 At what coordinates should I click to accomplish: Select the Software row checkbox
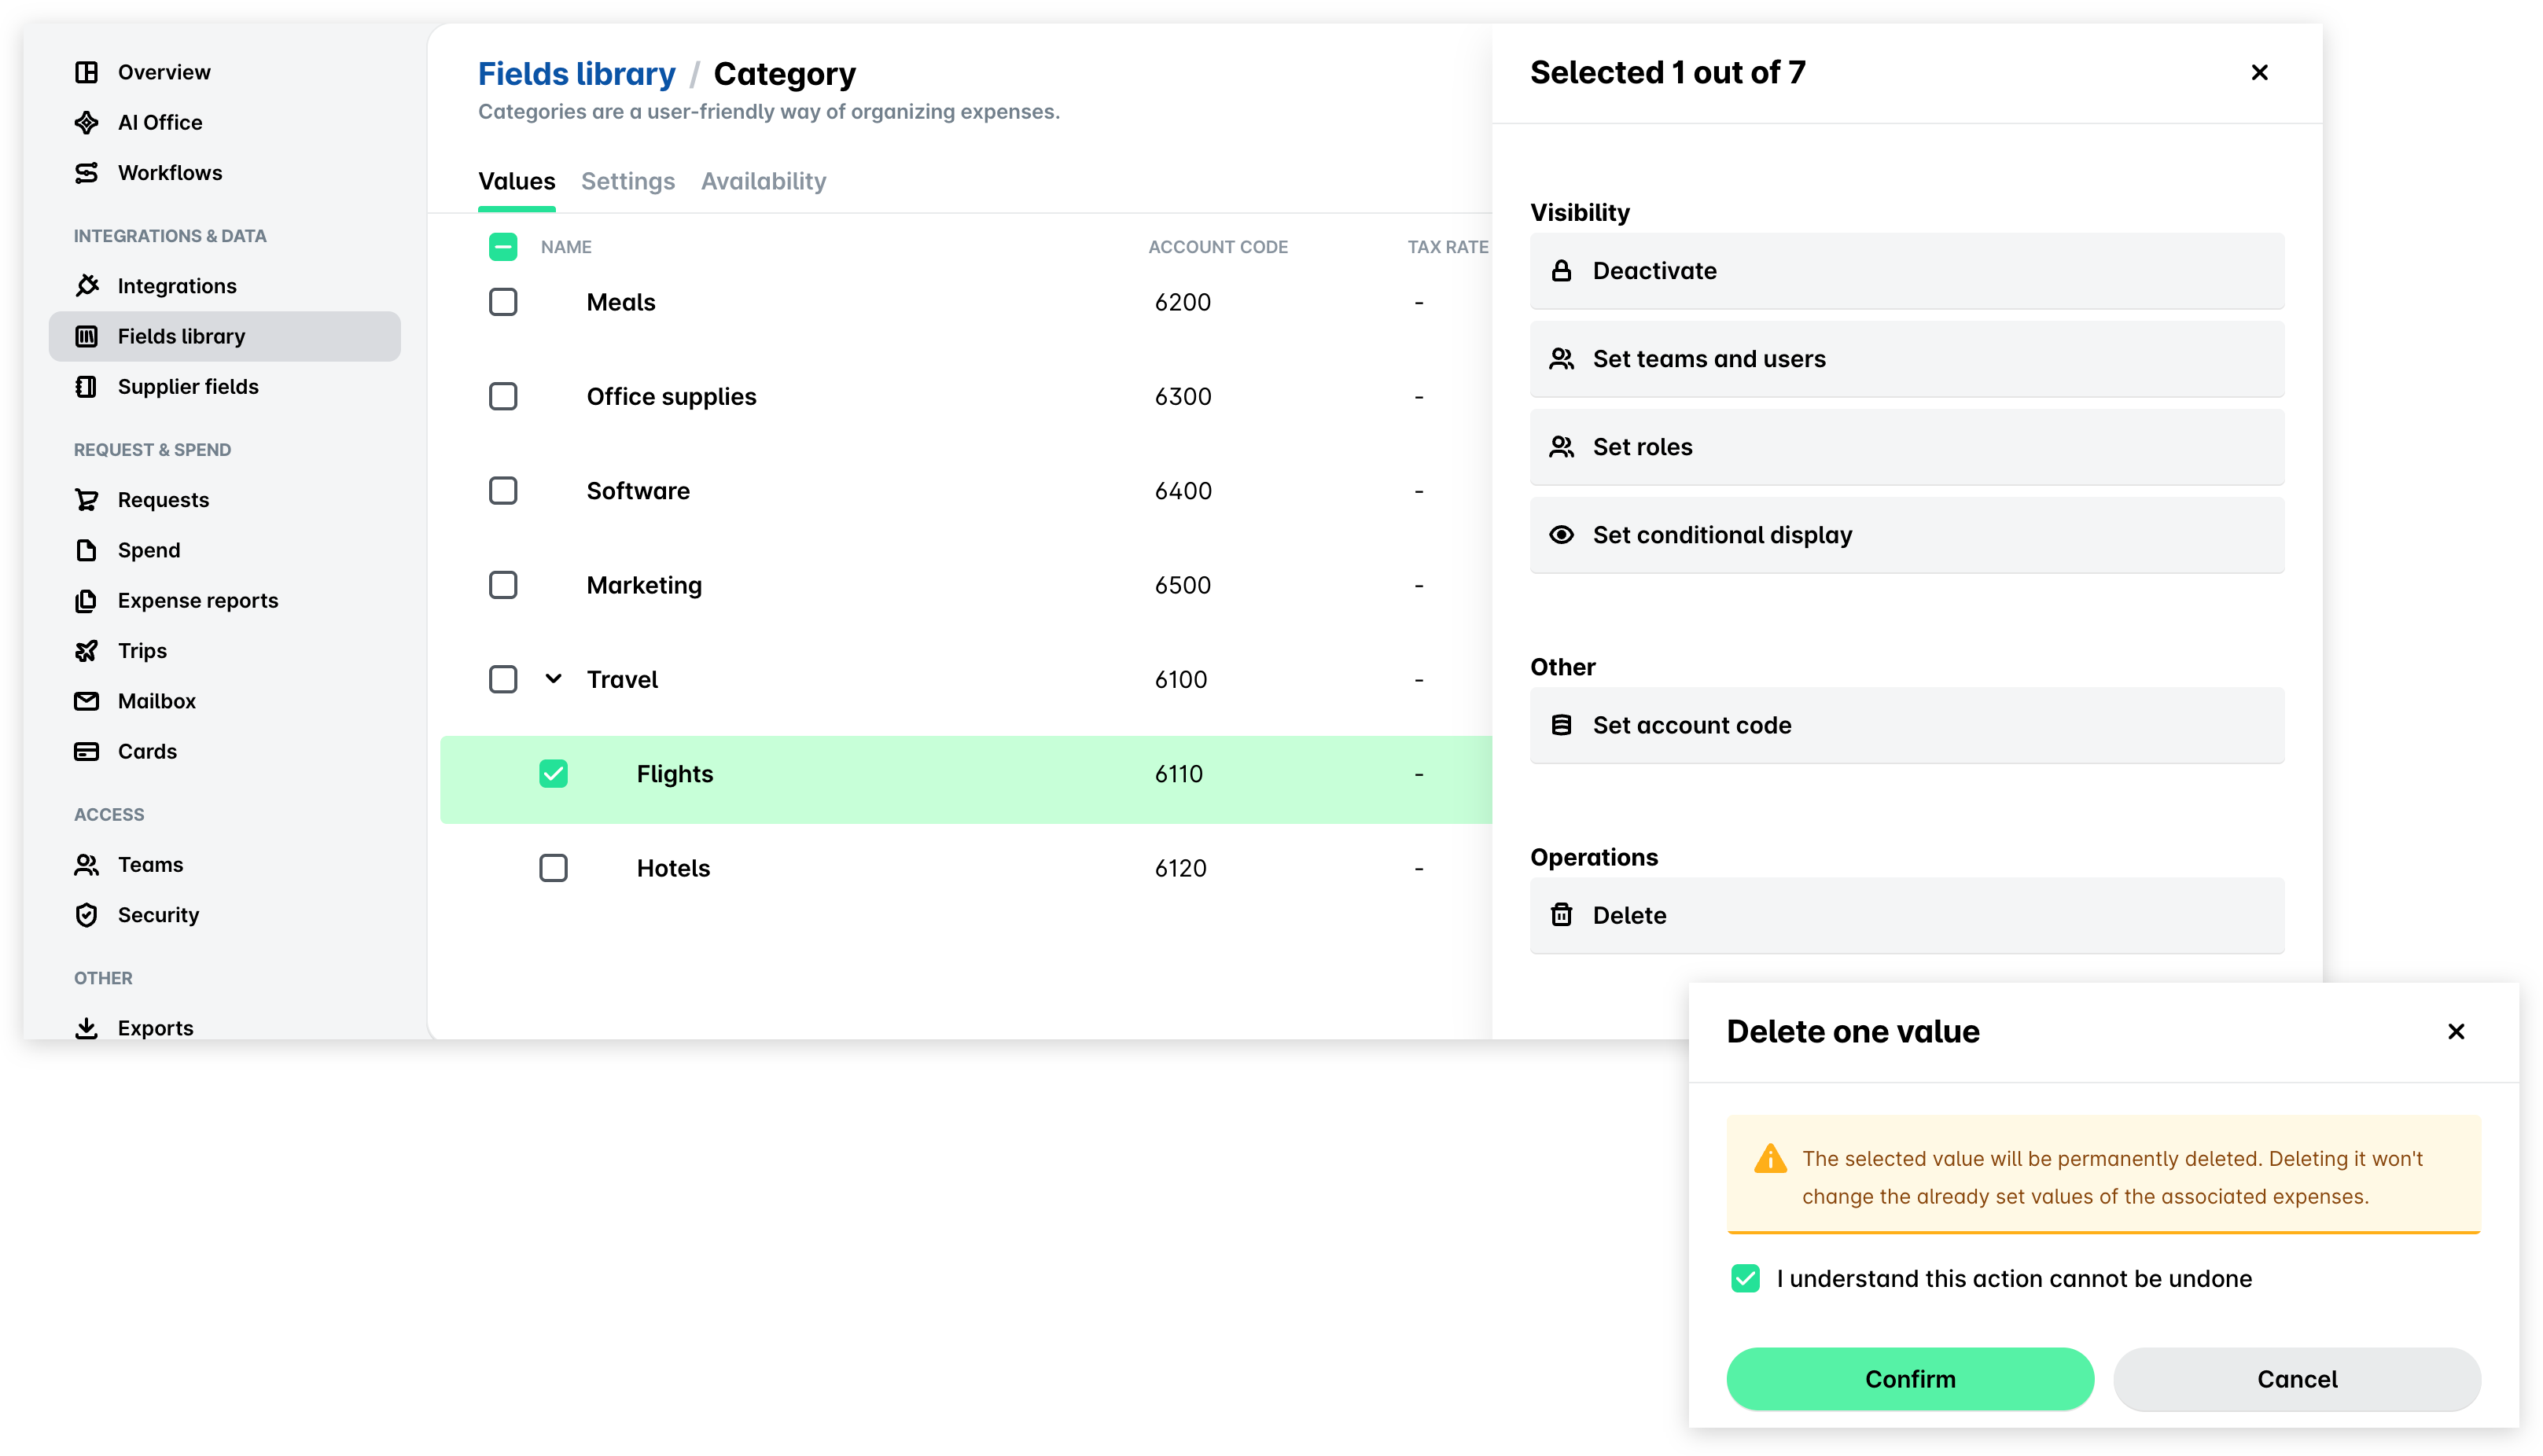(x=503, y=490)
